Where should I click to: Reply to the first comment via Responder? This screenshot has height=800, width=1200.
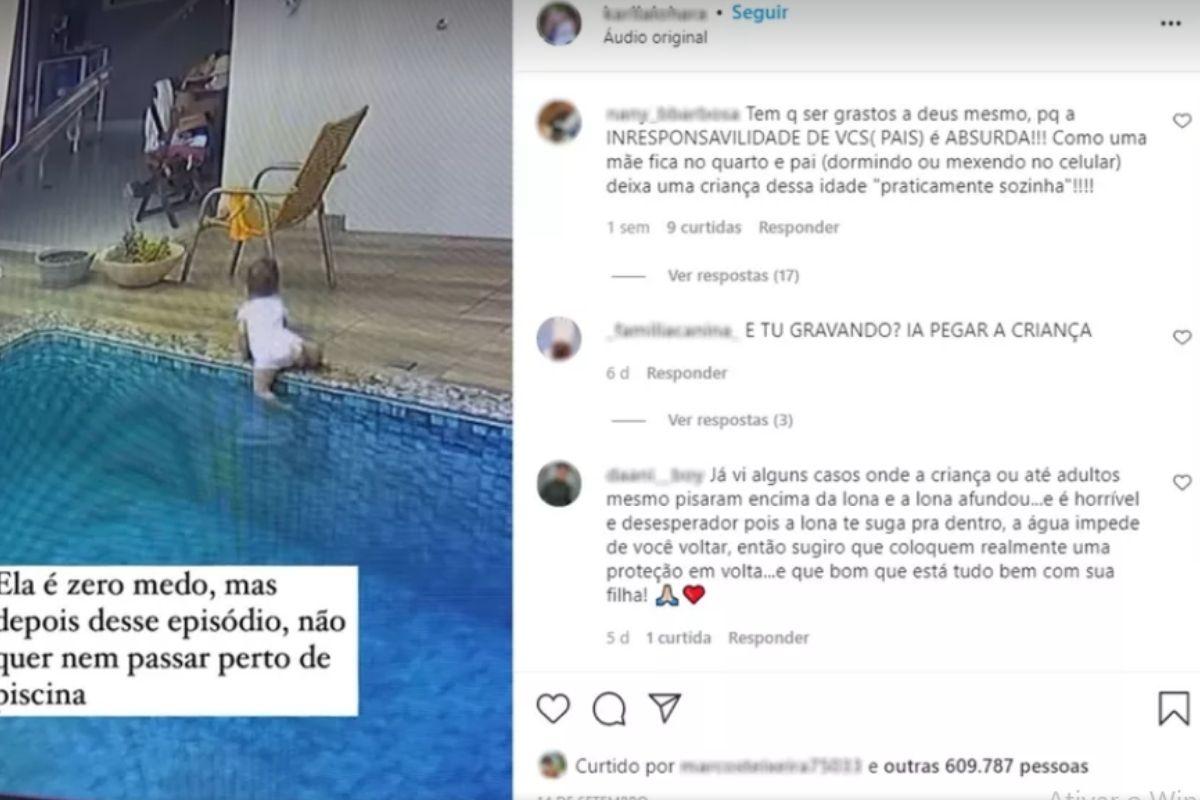(x=798, y=227)
